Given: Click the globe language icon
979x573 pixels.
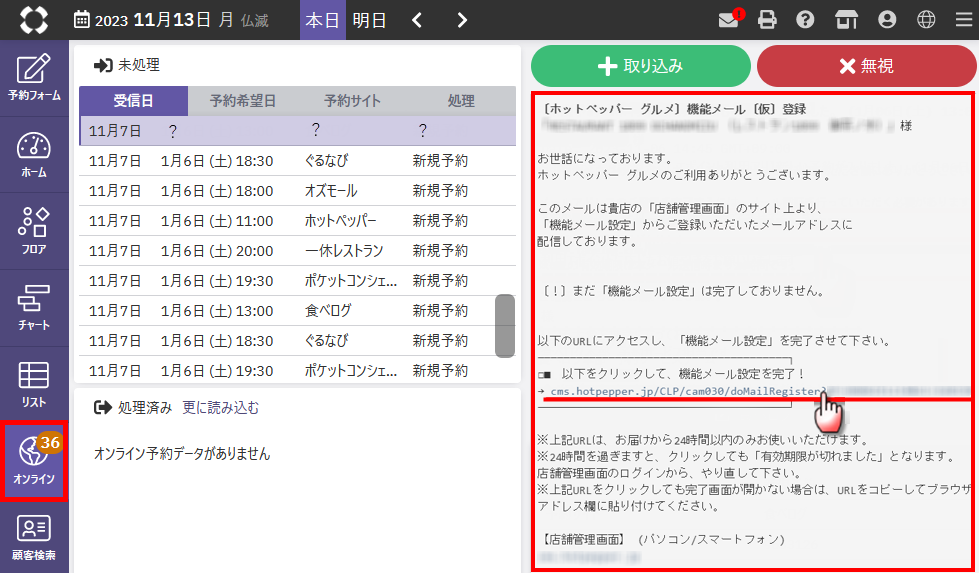Looking at the screenshot, I should 926,20.
